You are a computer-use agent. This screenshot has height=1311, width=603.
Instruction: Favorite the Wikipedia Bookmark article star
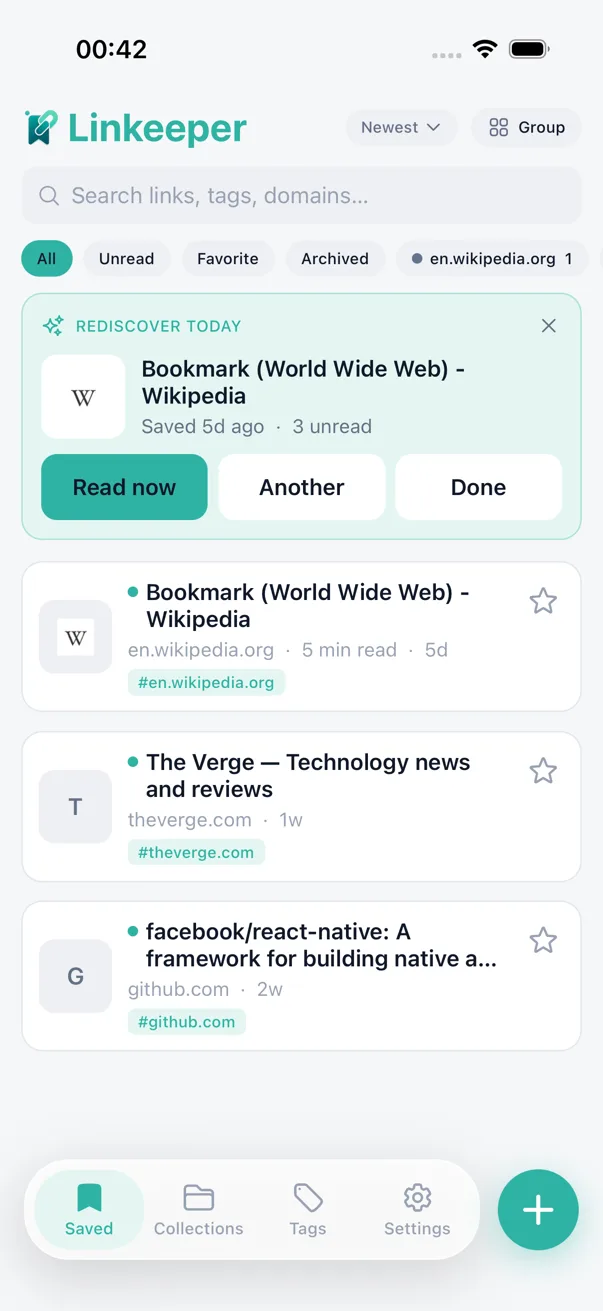tap(543, 601)
